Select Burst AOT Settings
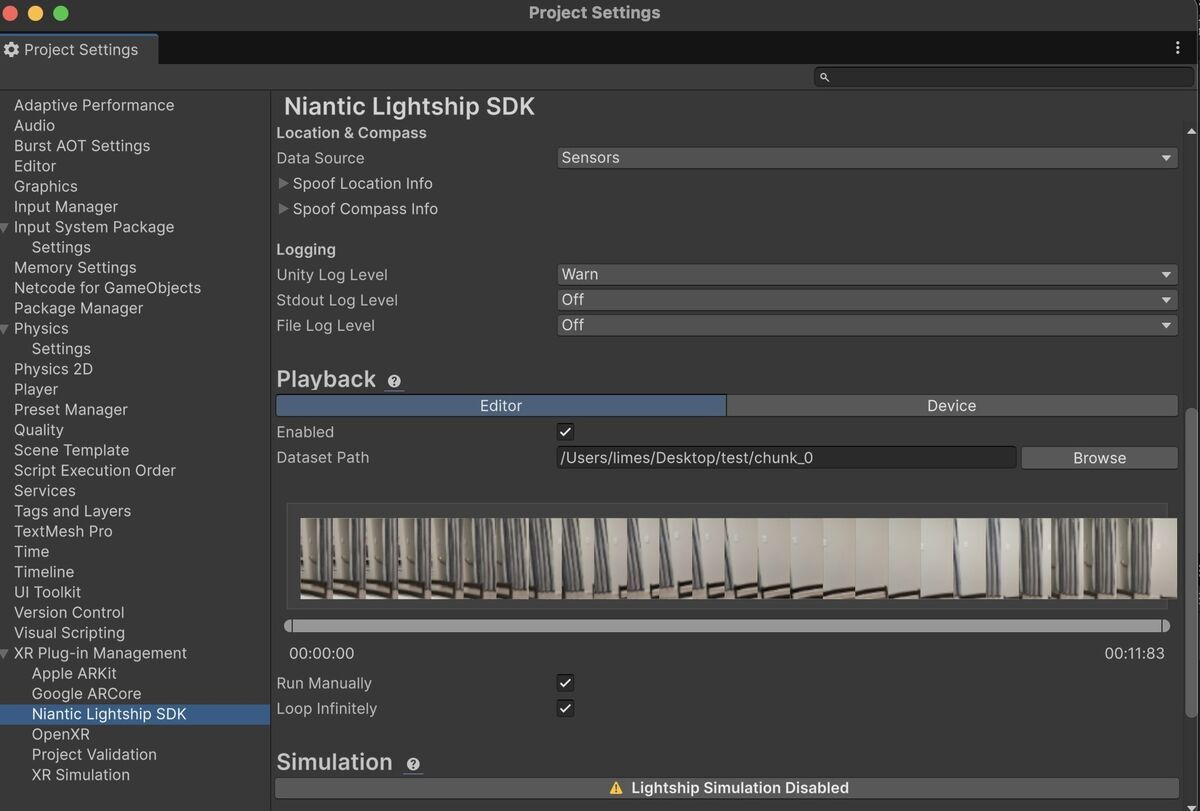 click(x=82, y=146)
